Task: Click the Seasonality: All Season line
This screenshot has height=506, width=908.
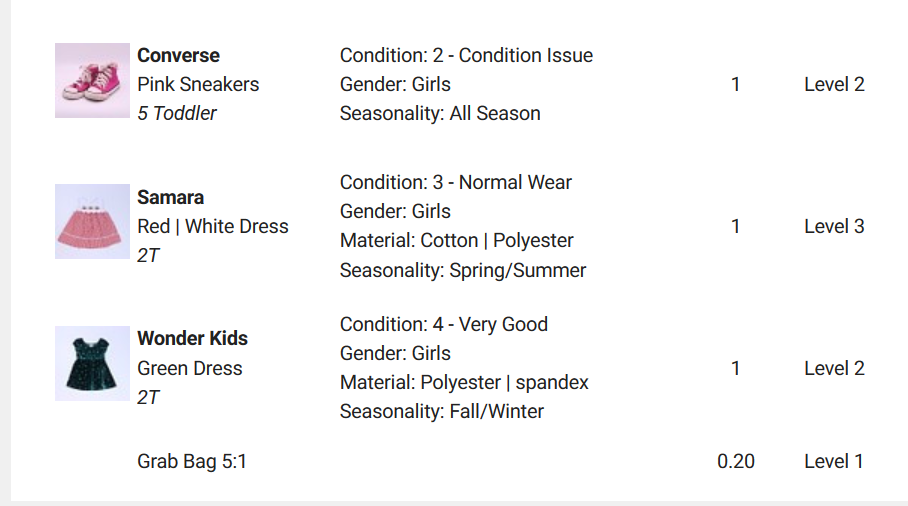Action: coord(440,114)
